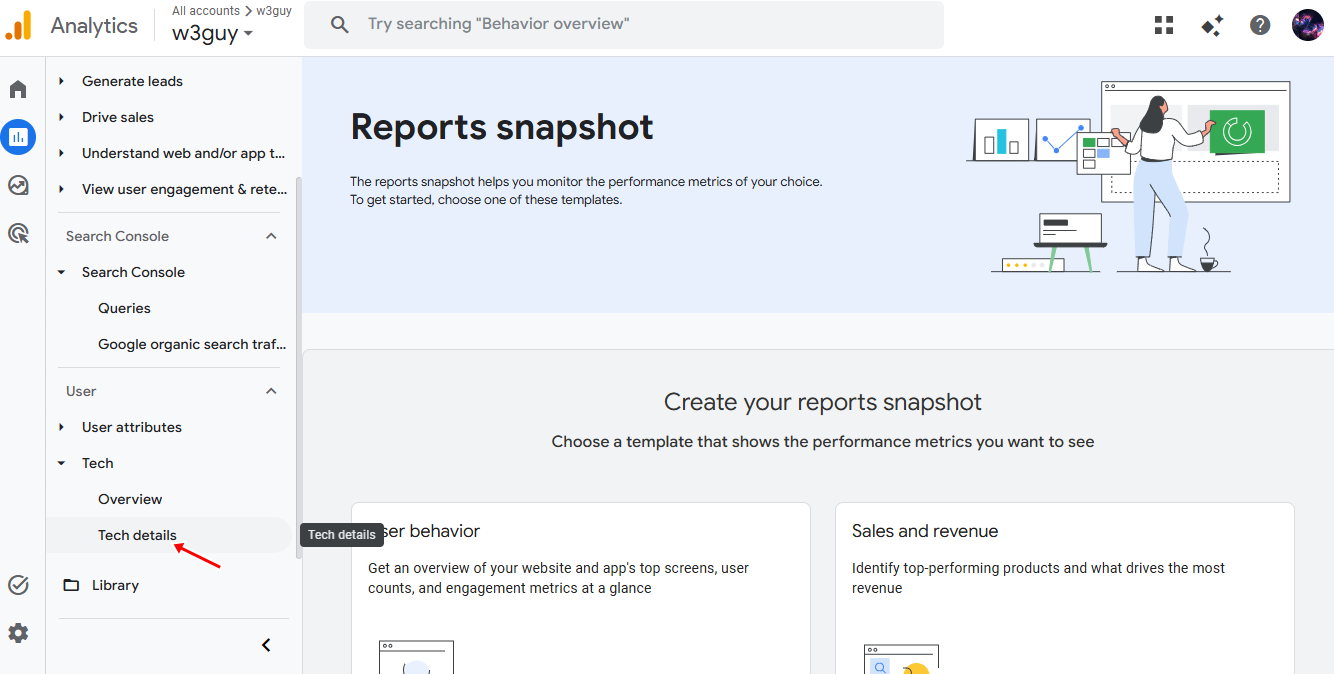Collapse the Search Console section chevron
1334x674 pixels.
coord(271,236)
